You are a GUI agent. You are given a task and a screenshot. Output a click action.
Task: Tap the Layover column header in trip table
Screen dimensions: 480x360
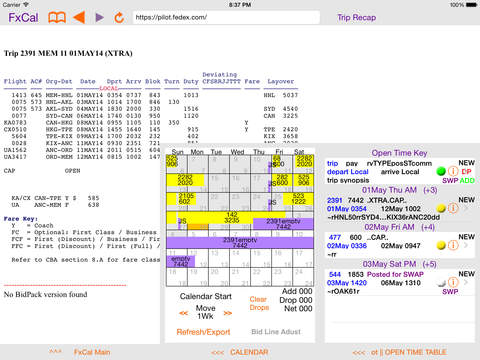[281, 81]
